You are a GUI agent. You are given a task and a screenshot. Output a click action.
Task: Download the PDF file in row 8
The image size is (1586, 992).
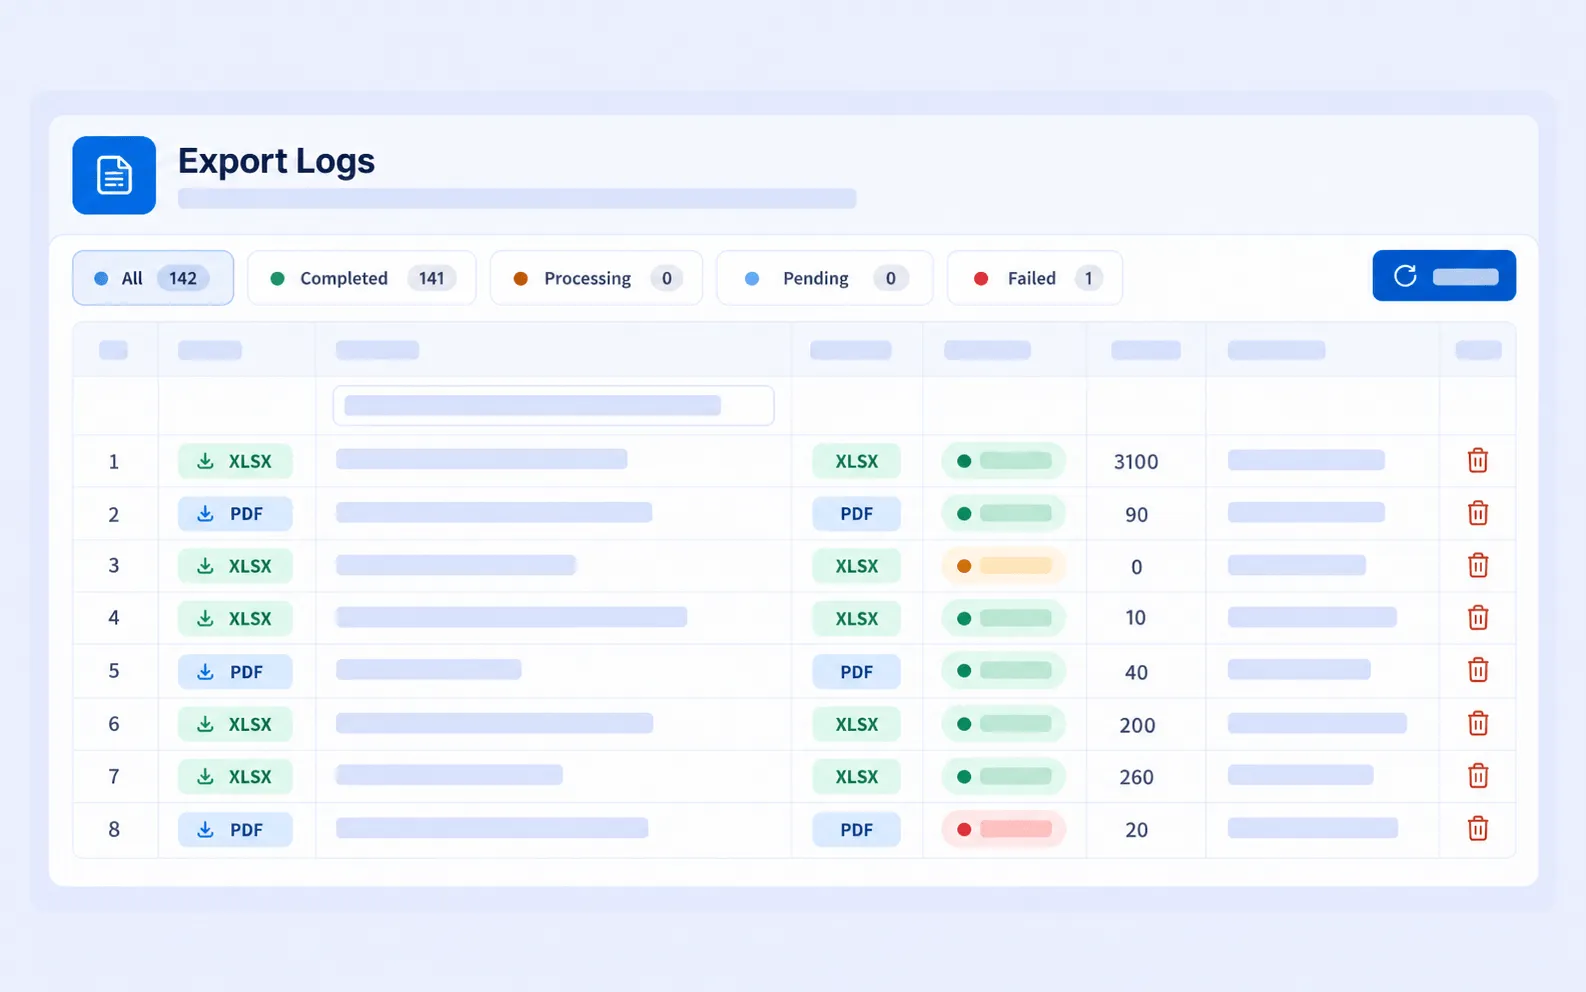click(235, 829)
